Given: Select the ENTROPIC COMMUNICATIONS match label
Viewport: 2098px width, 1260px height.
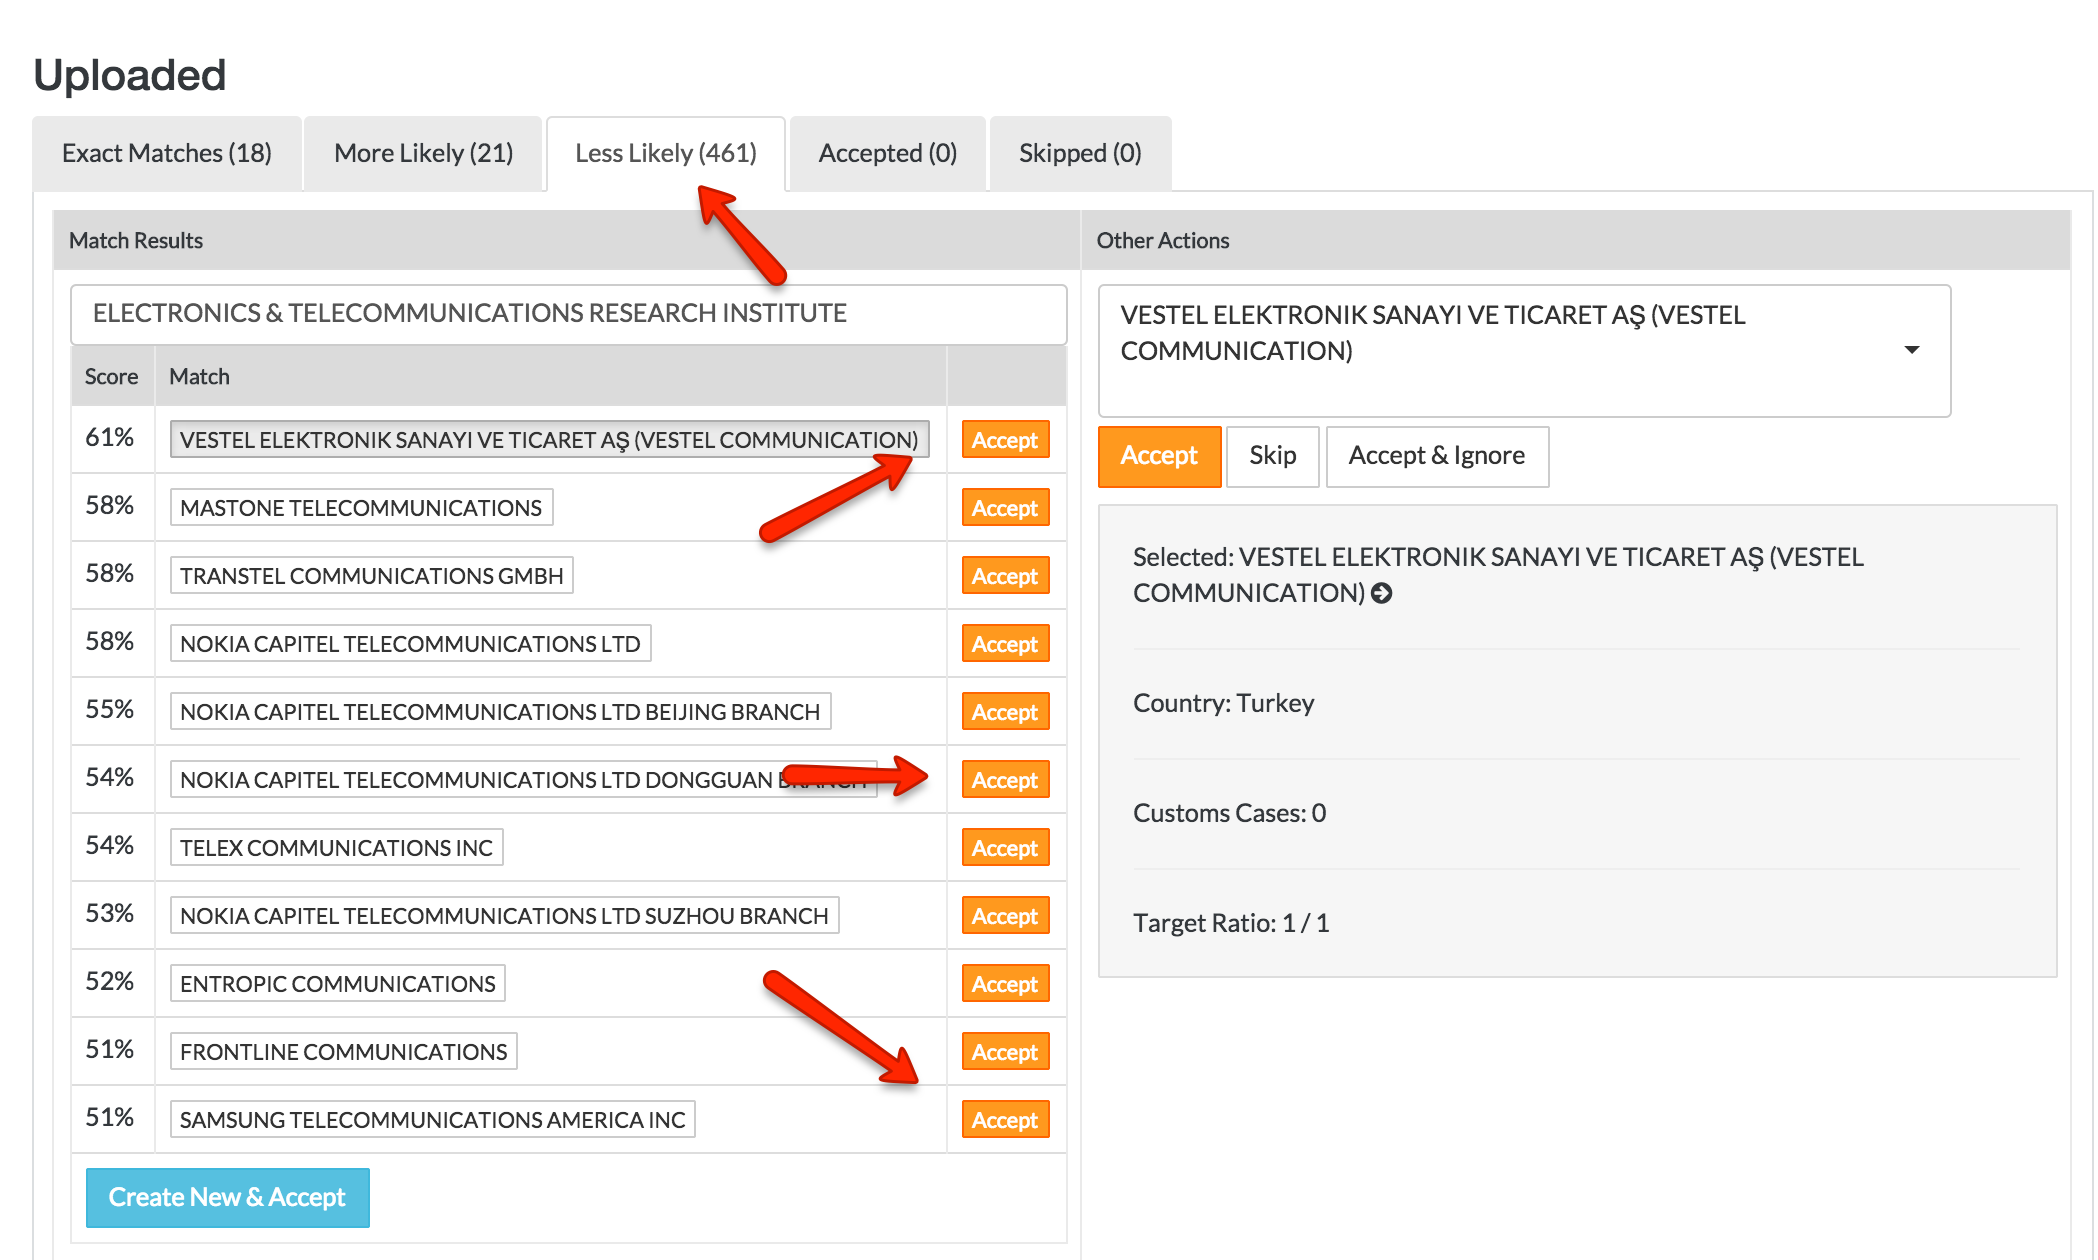Looking at the screenshot, I should click(337, 984).
